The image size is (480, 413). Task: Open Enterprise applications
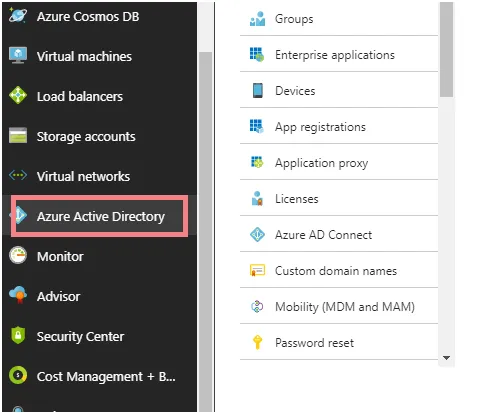[339, 54]
